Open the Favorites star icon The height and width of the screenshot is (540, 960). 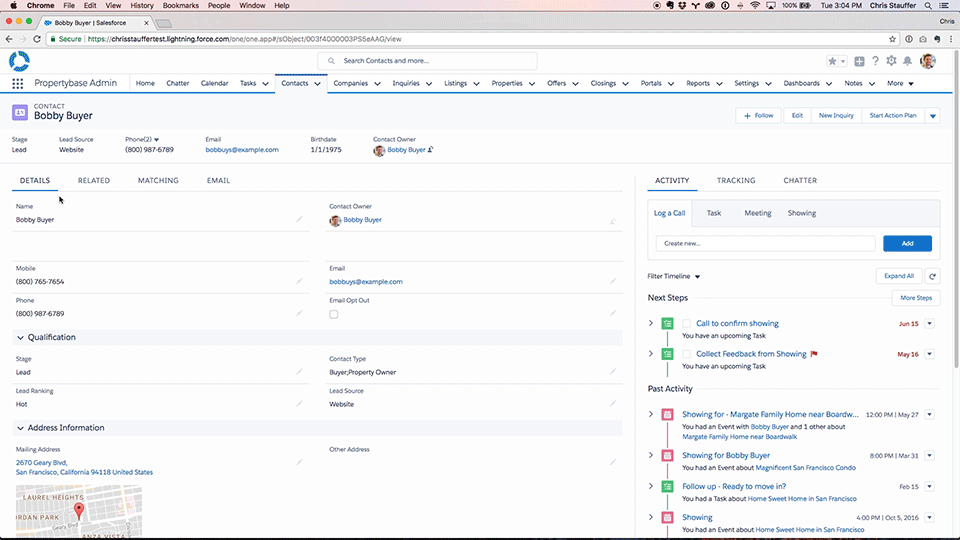coord(832,61)
